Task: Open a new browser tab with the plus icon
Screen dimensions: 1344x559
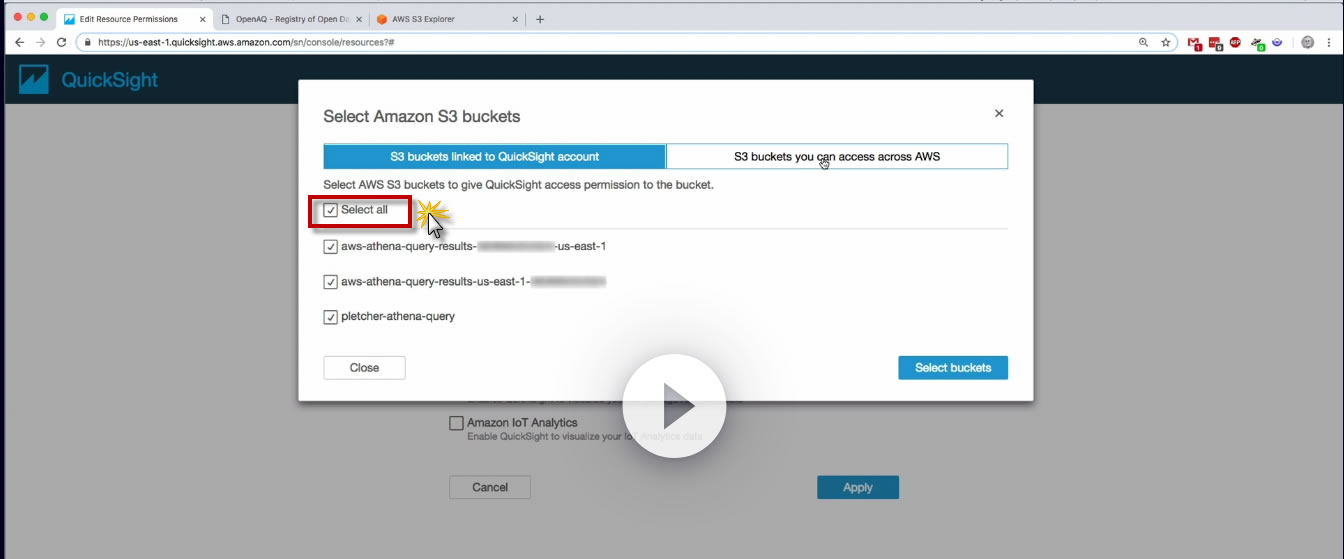Action: [x=540, y=19]
